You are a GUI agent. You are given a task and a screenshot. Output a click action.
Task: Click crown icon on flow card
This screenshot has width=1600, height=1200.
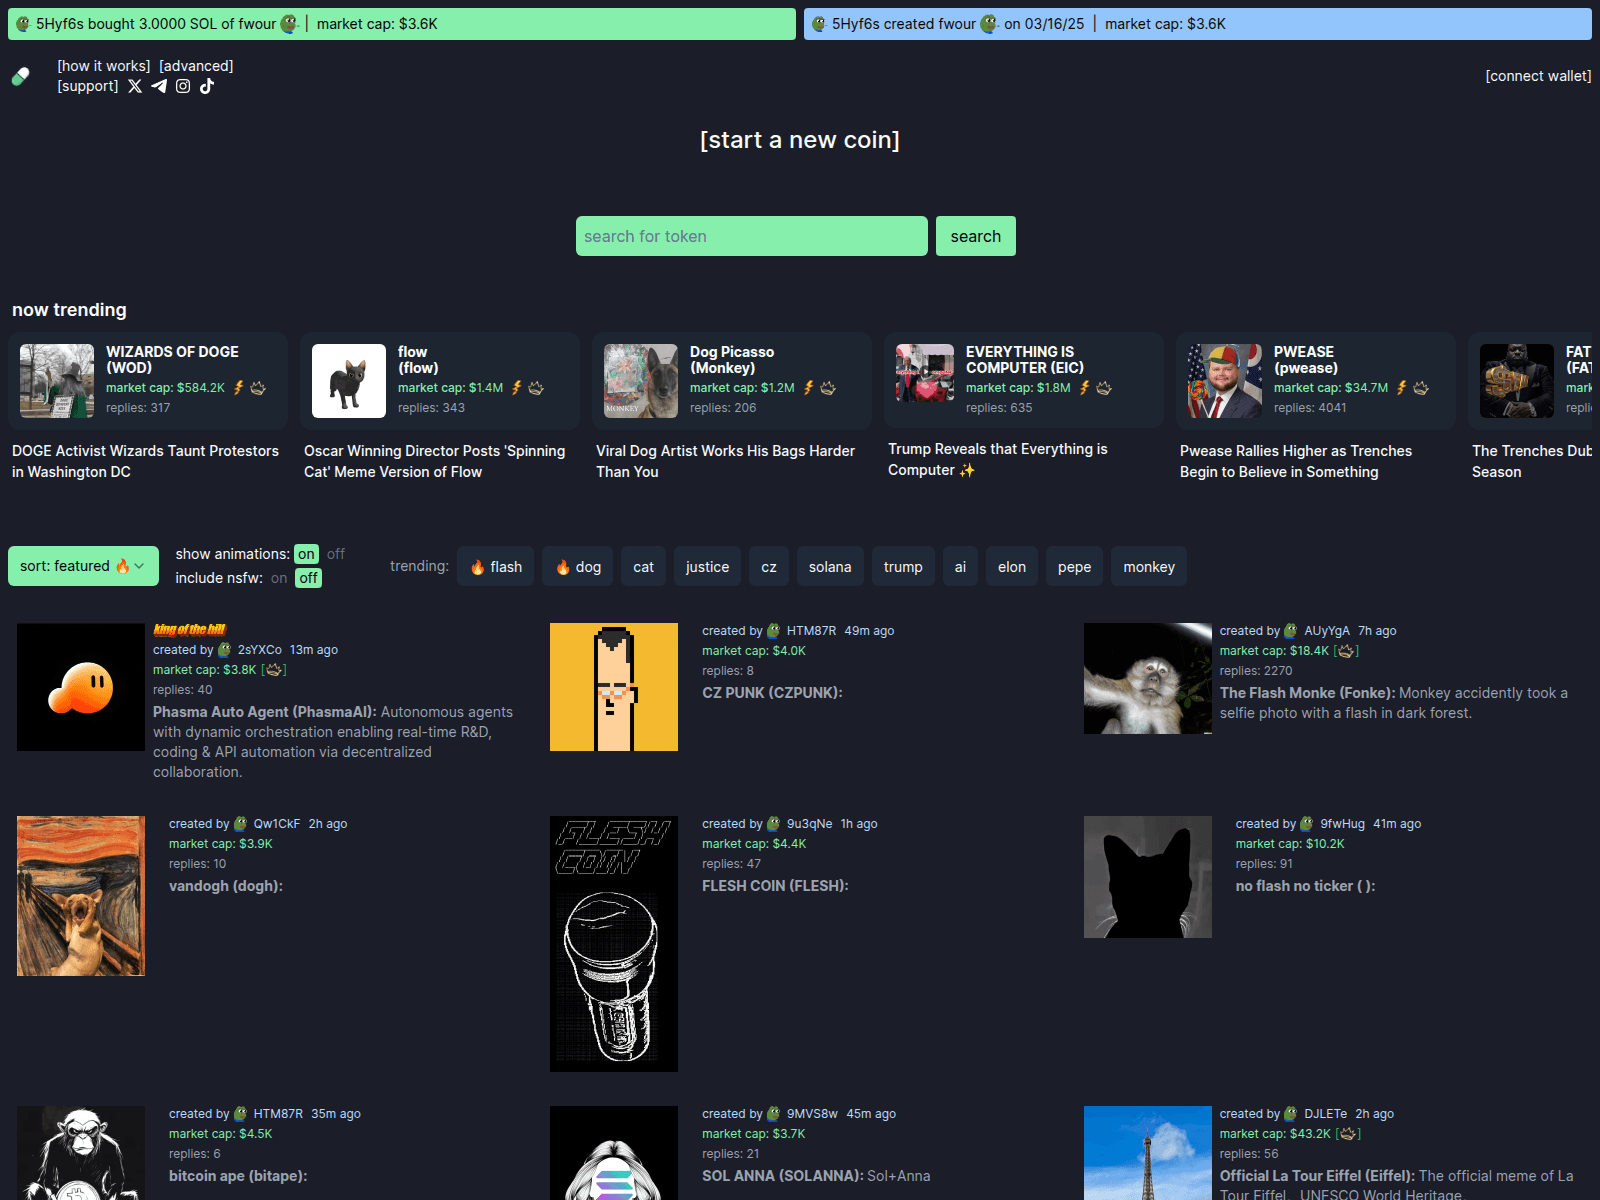[536, 388]
